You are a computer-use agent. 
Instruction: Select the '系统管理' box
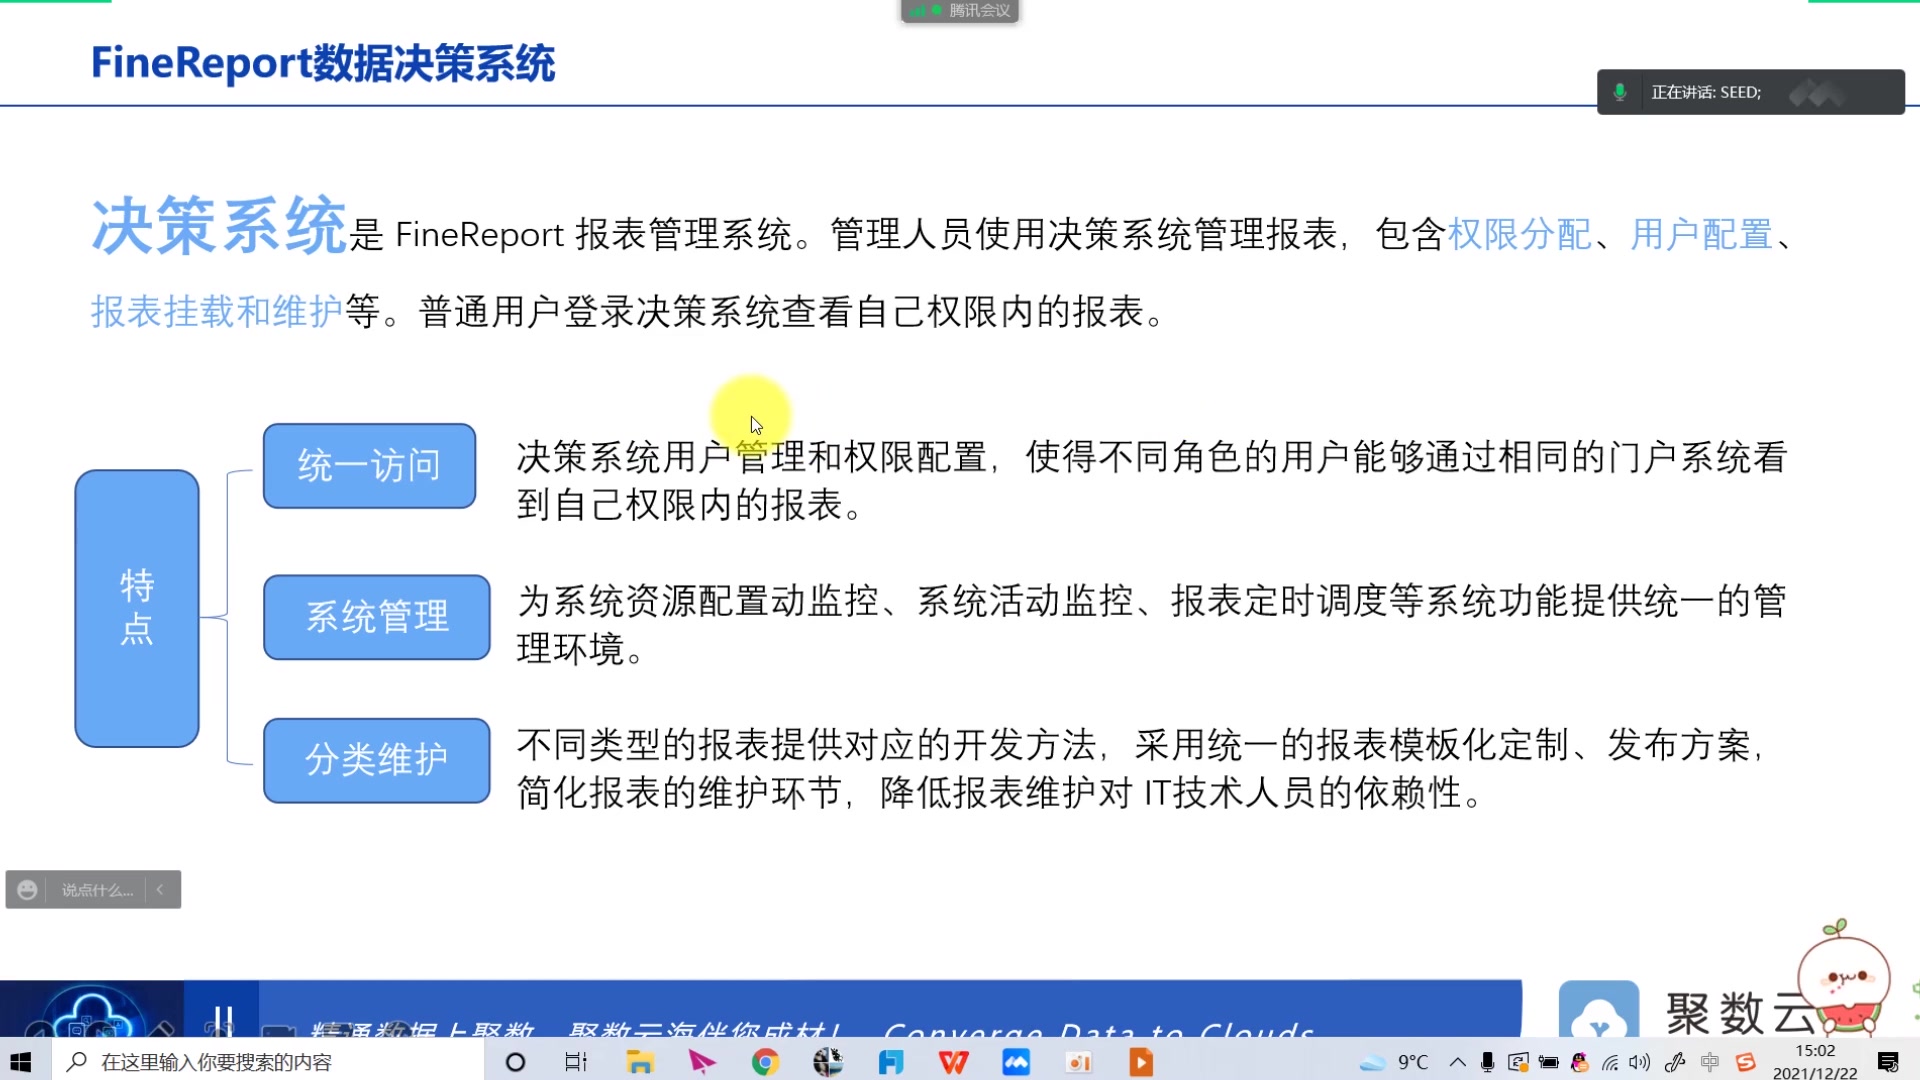[377, 616]
